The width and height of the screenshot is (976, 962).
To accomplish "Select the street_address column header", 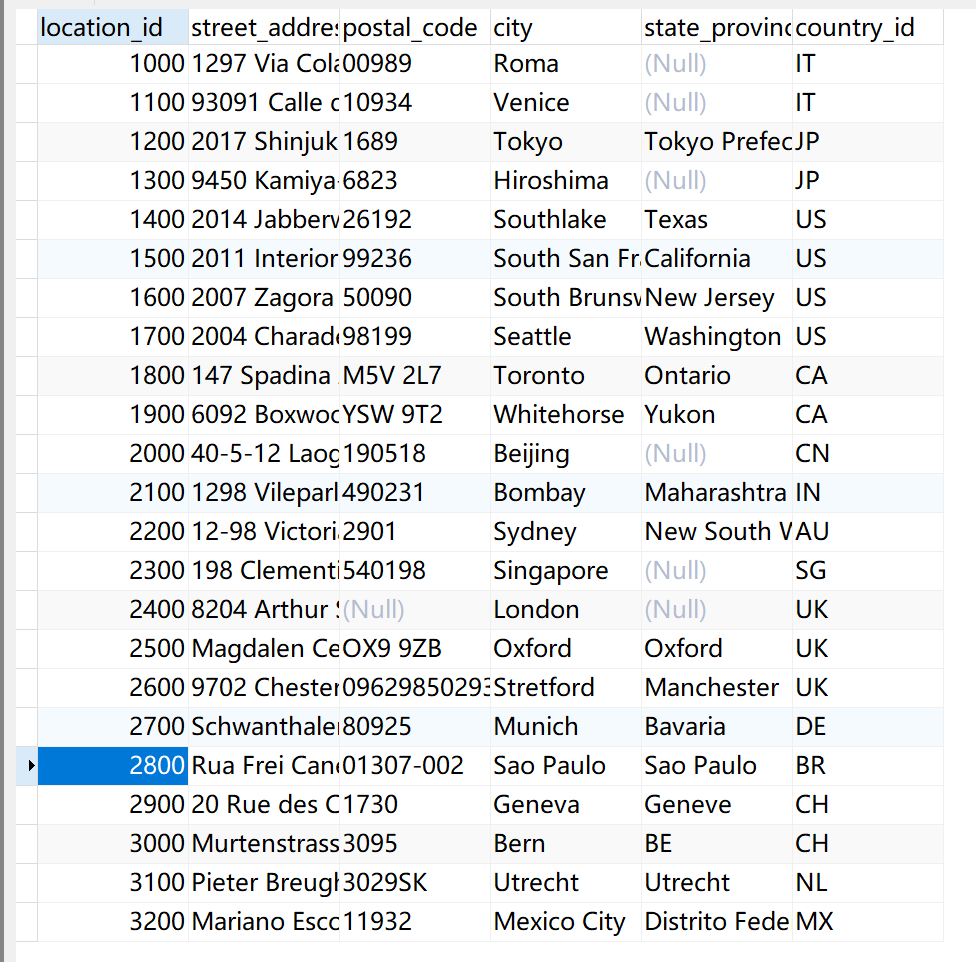I will point(264,28).
